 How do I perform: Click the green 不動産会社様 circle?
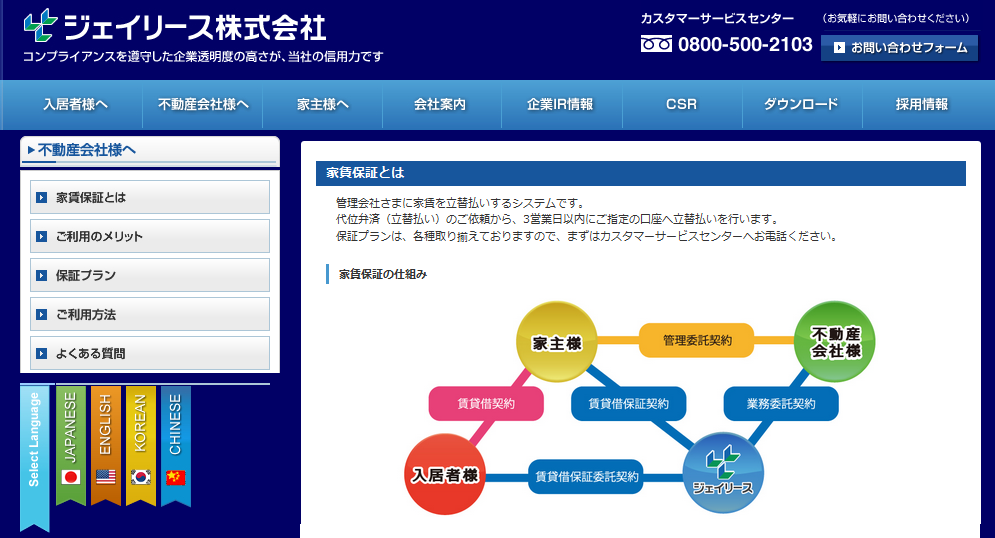click(835, 342)
